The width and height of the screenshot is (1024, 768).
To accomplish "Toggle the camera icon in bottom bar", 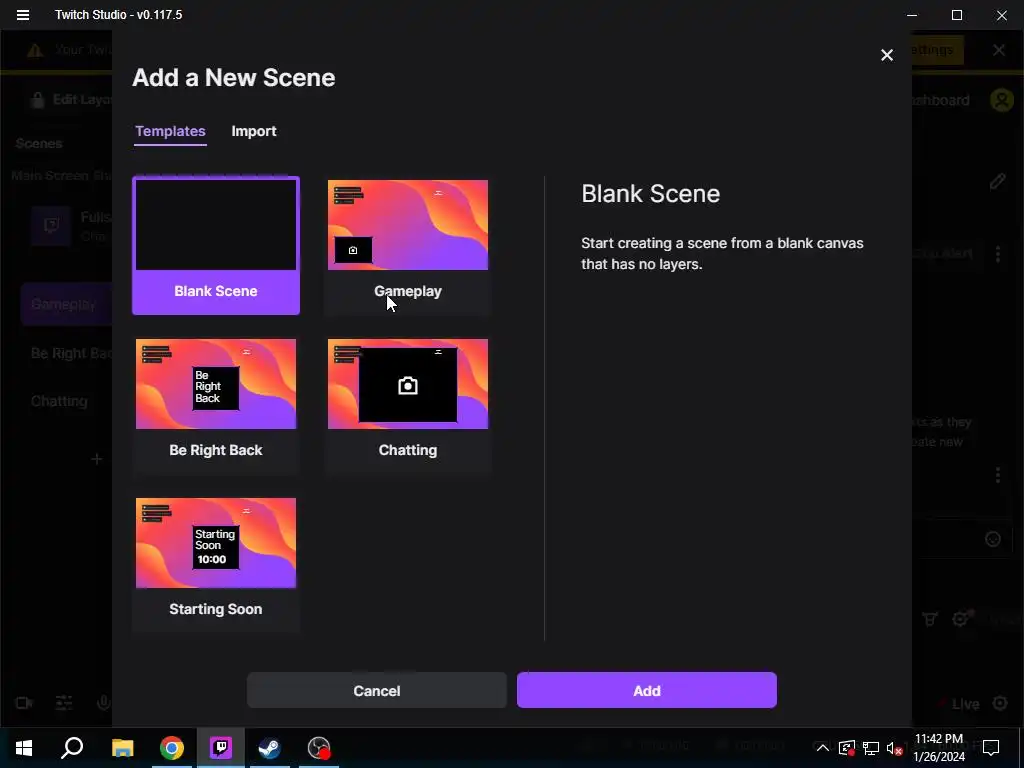I will click(24, 703).
